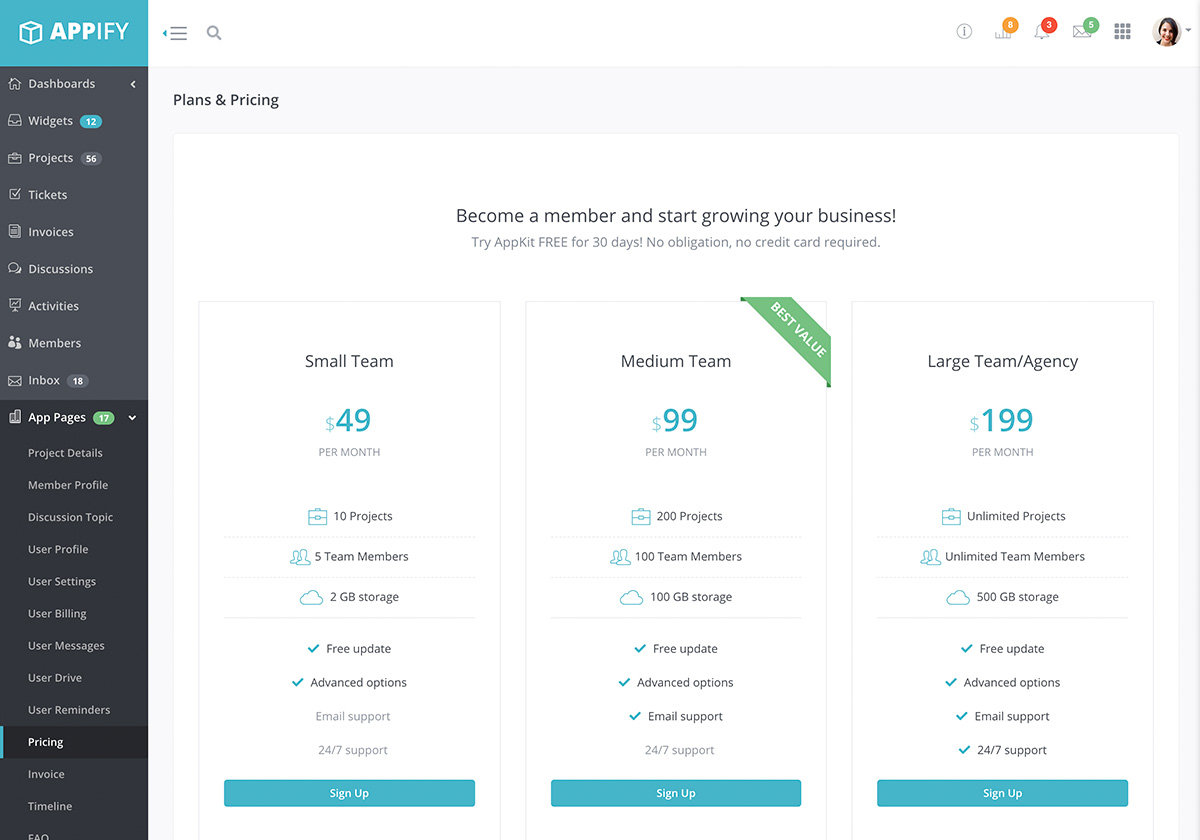This screenshot has width=1200, height=840.
Task: Sign up for the Small Team plan
Action: click(349, 793)
